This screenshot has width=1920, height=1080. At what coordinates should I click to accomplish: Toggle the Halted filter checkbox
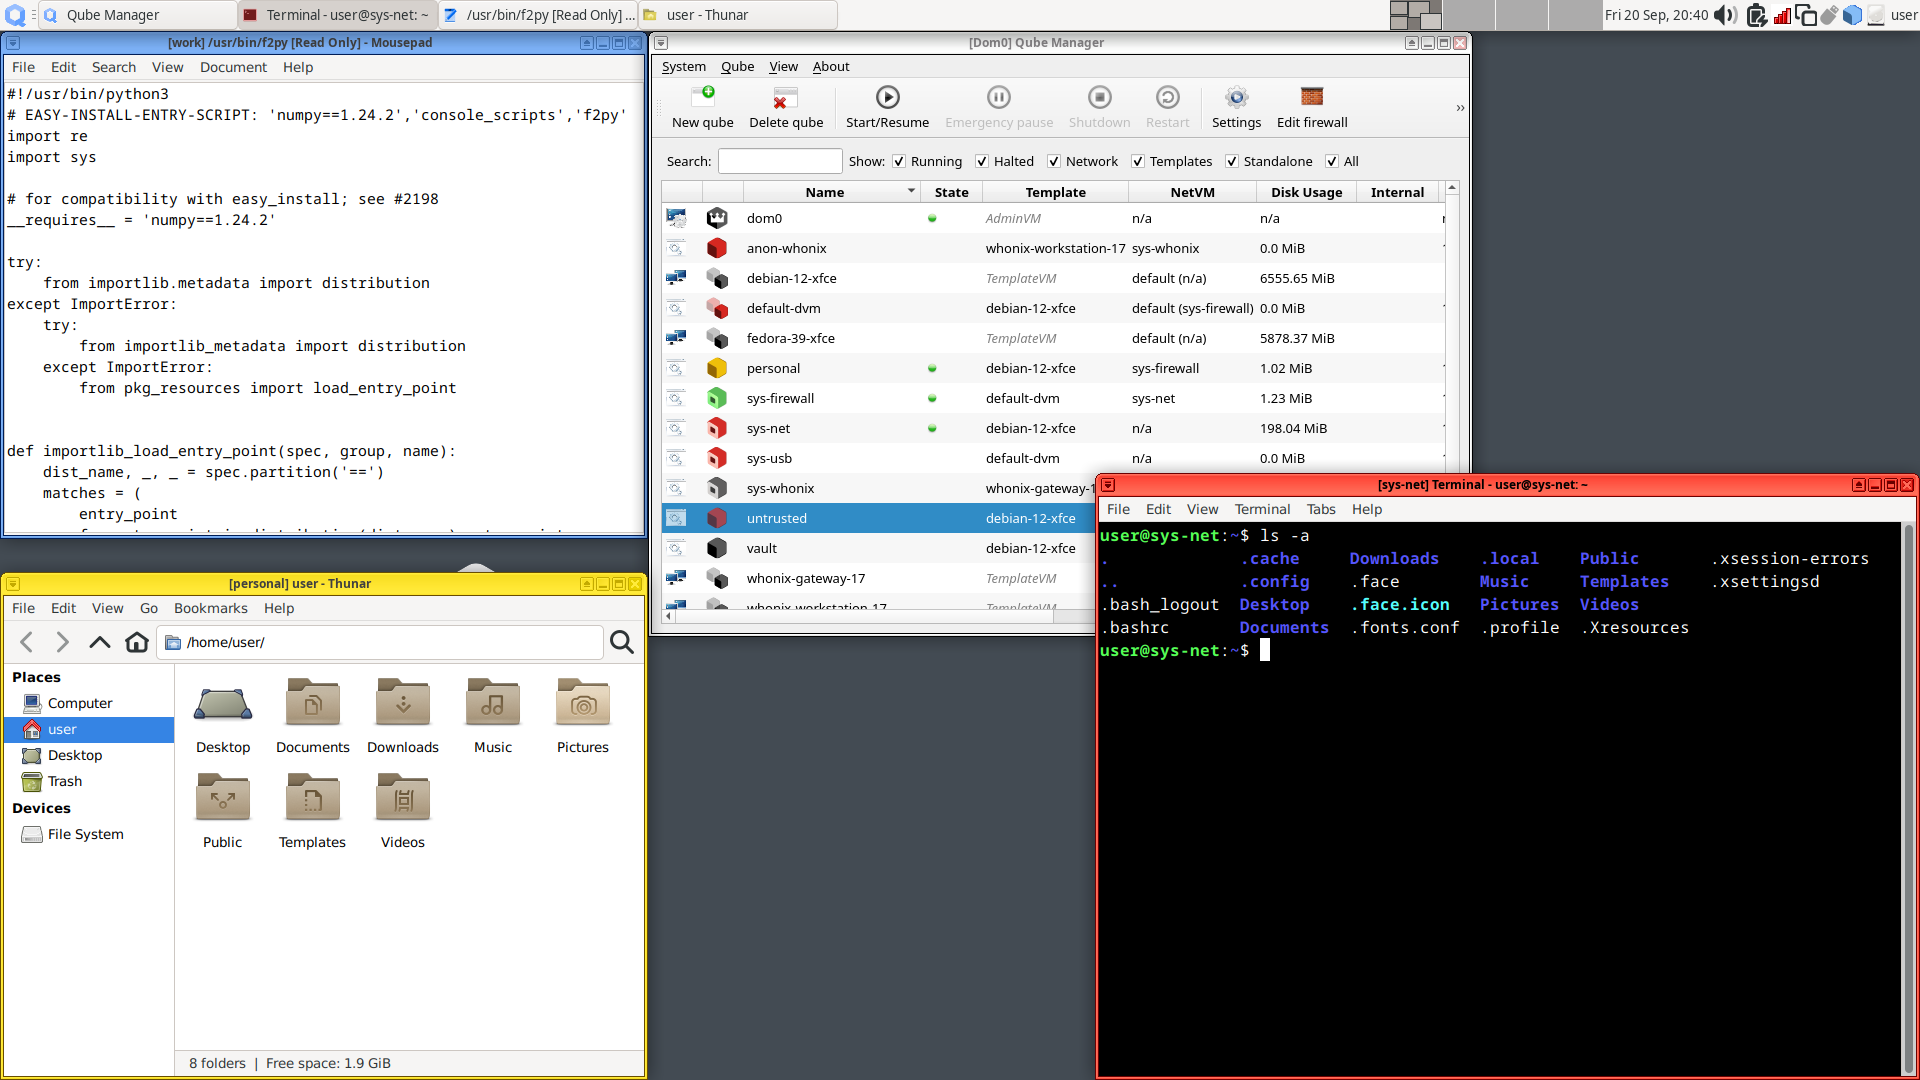[x=982, y=161]
